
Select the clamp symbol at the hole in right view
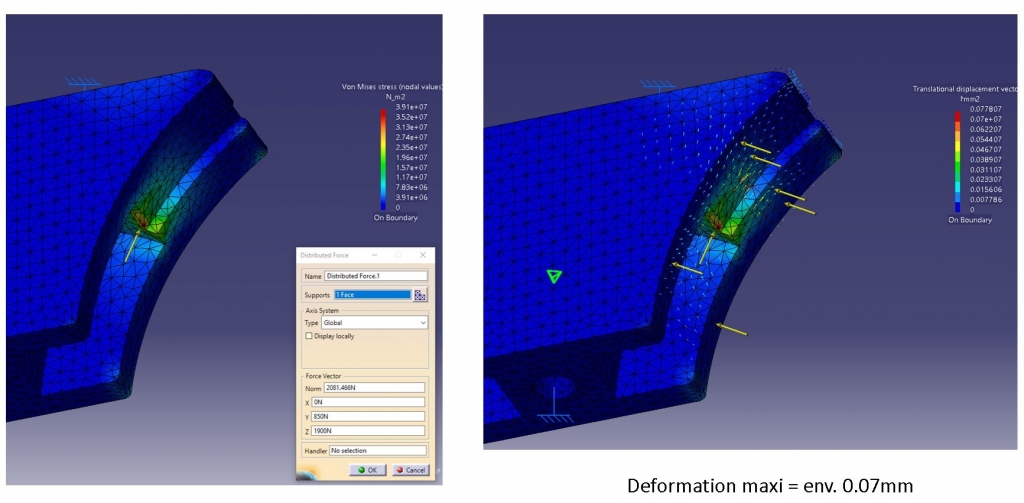click(554, 405)
